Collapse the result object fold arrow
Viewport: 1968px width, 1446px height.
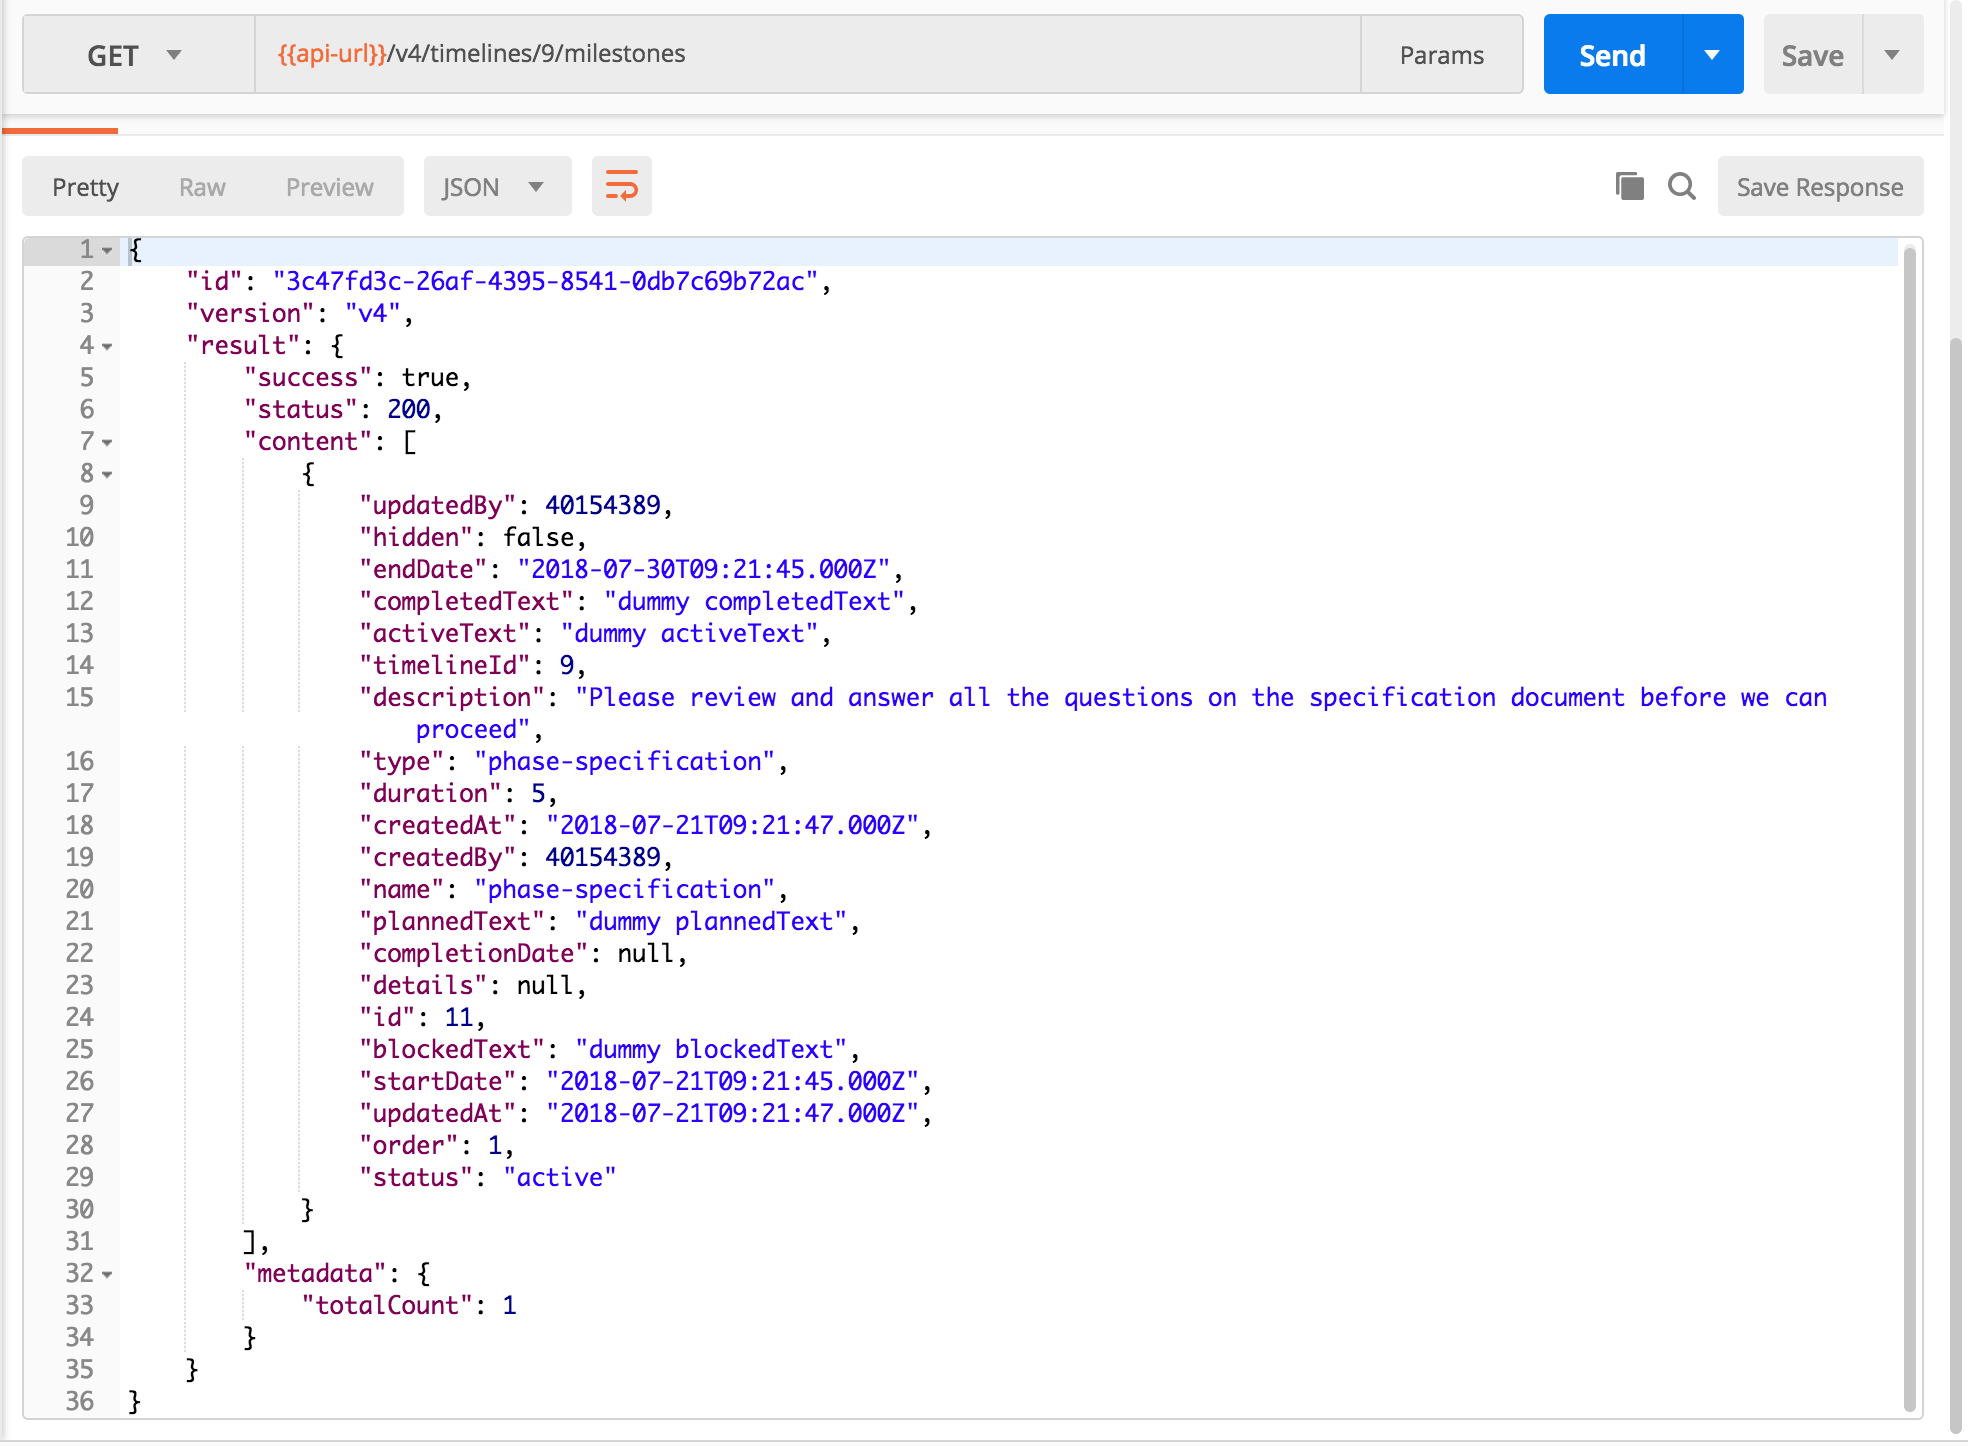(107, 347)
